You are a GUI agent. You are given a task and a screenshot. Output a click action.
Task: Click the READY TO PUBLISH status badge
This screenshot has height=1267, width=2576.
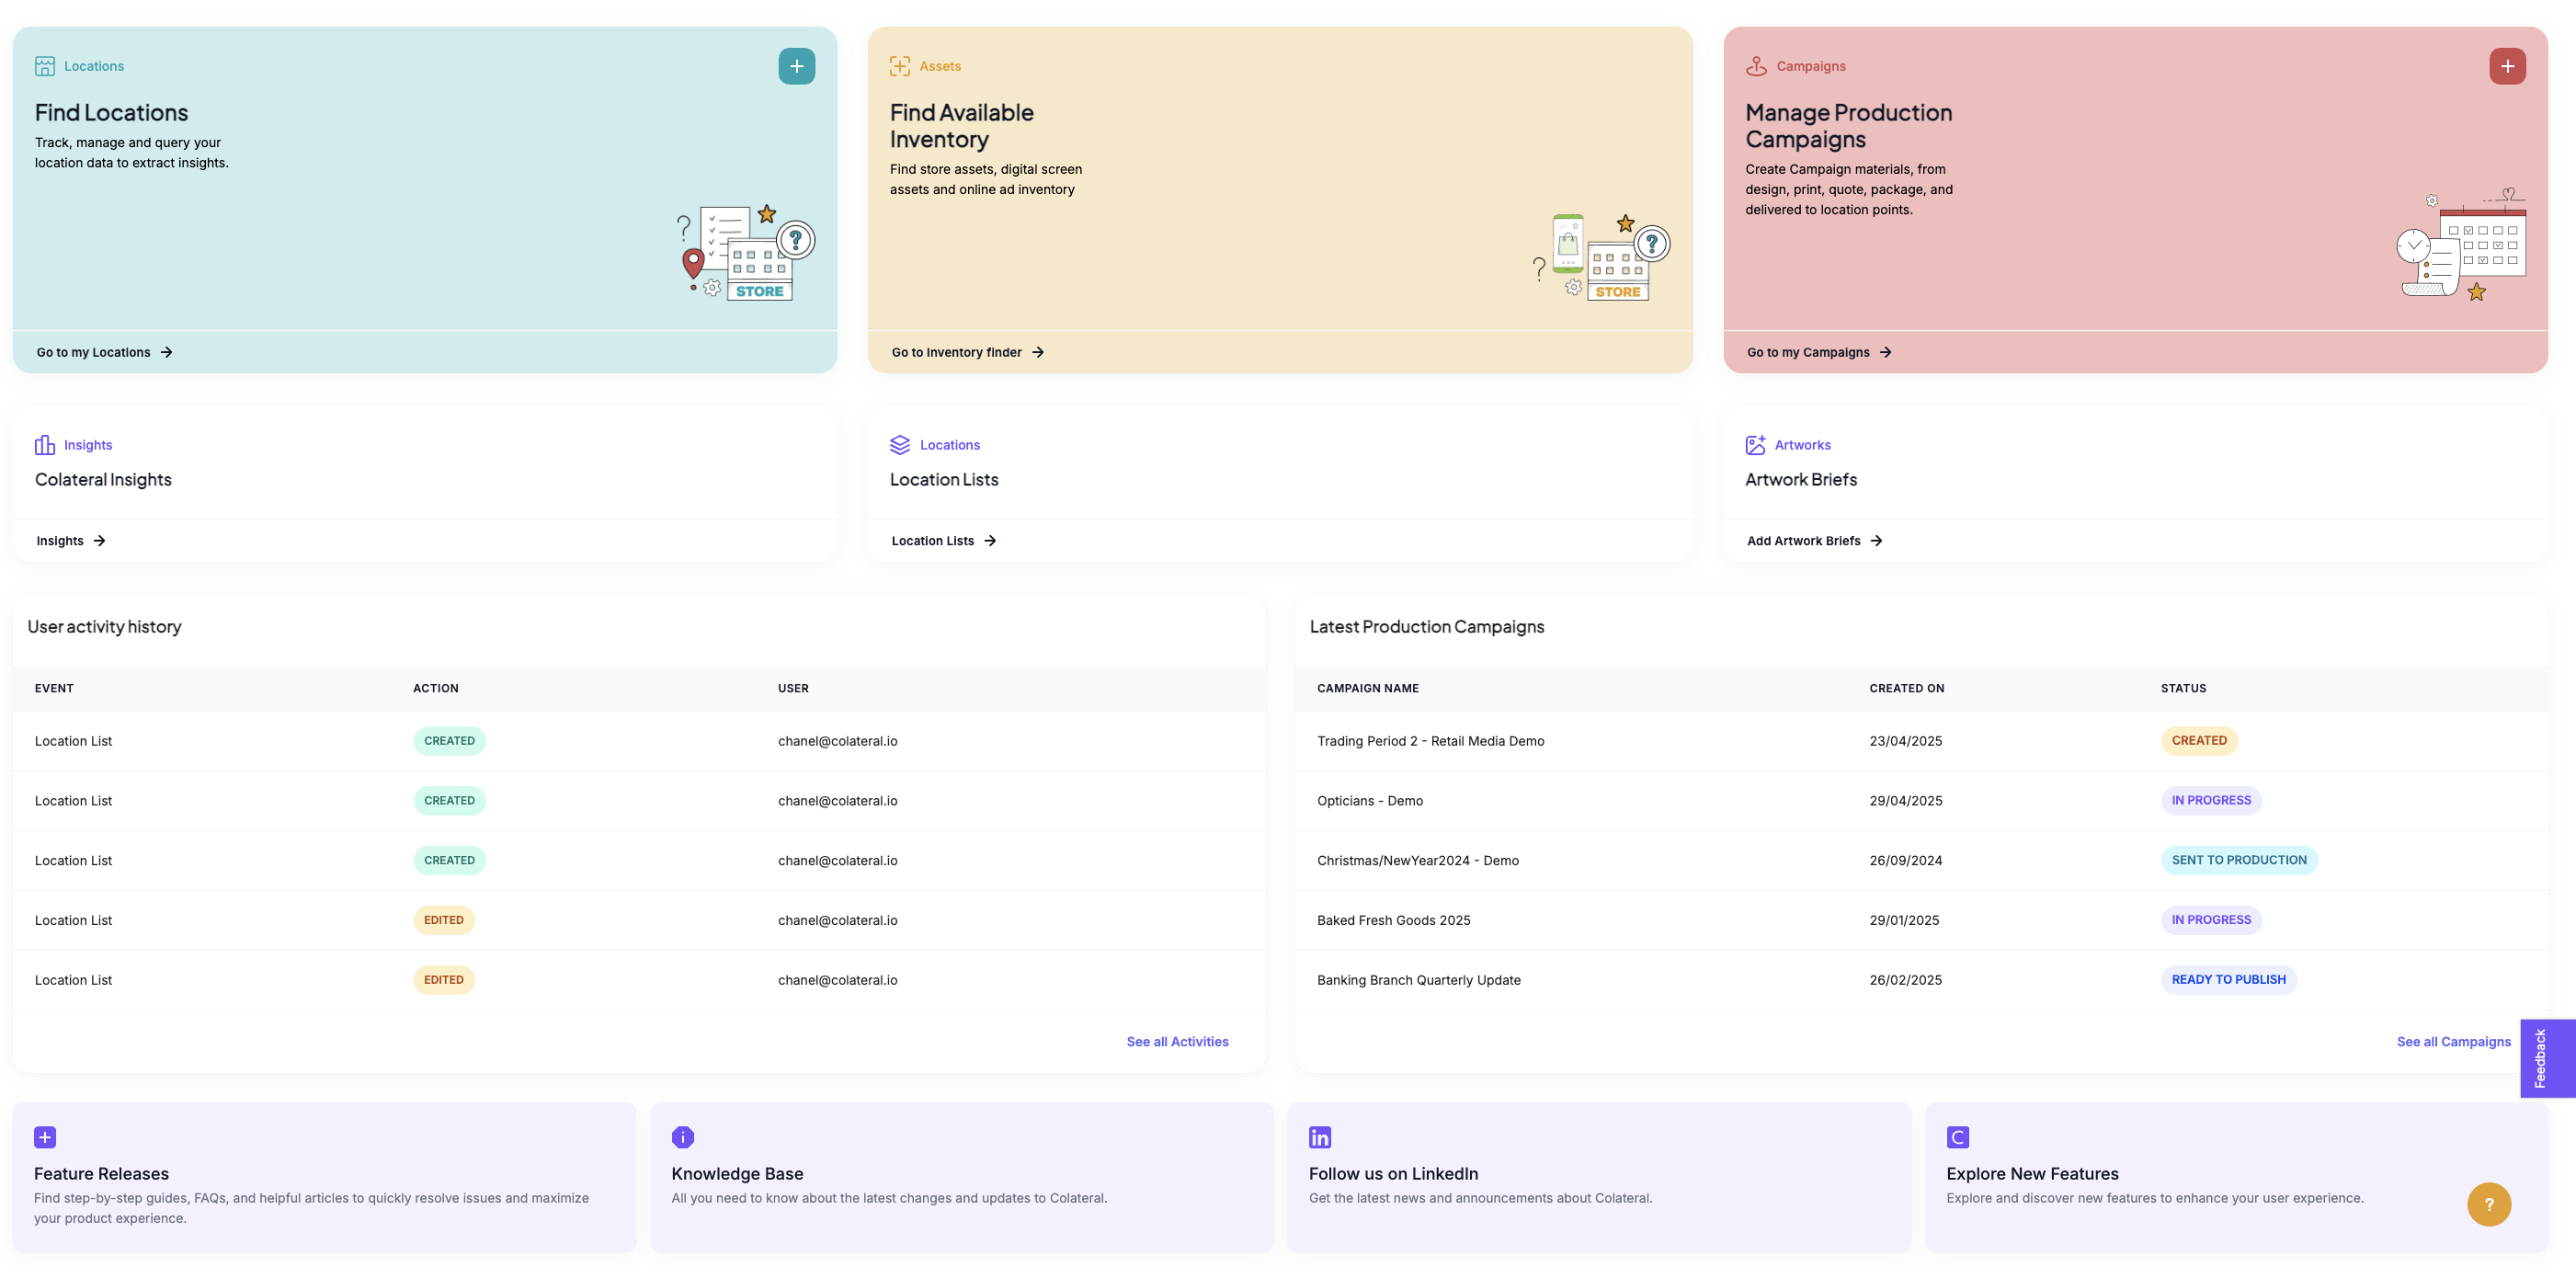pos(2227,979)
